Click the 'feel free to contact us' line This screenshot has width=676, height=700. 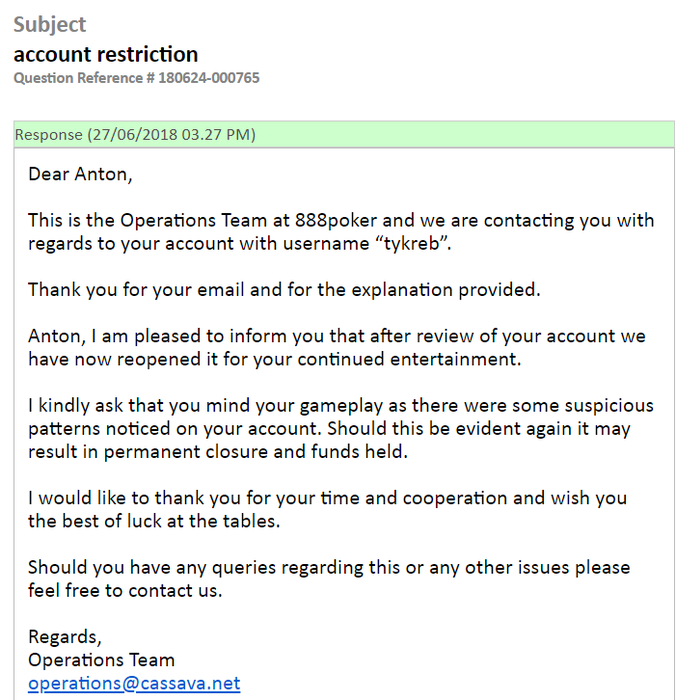click(x=125, y=590)
